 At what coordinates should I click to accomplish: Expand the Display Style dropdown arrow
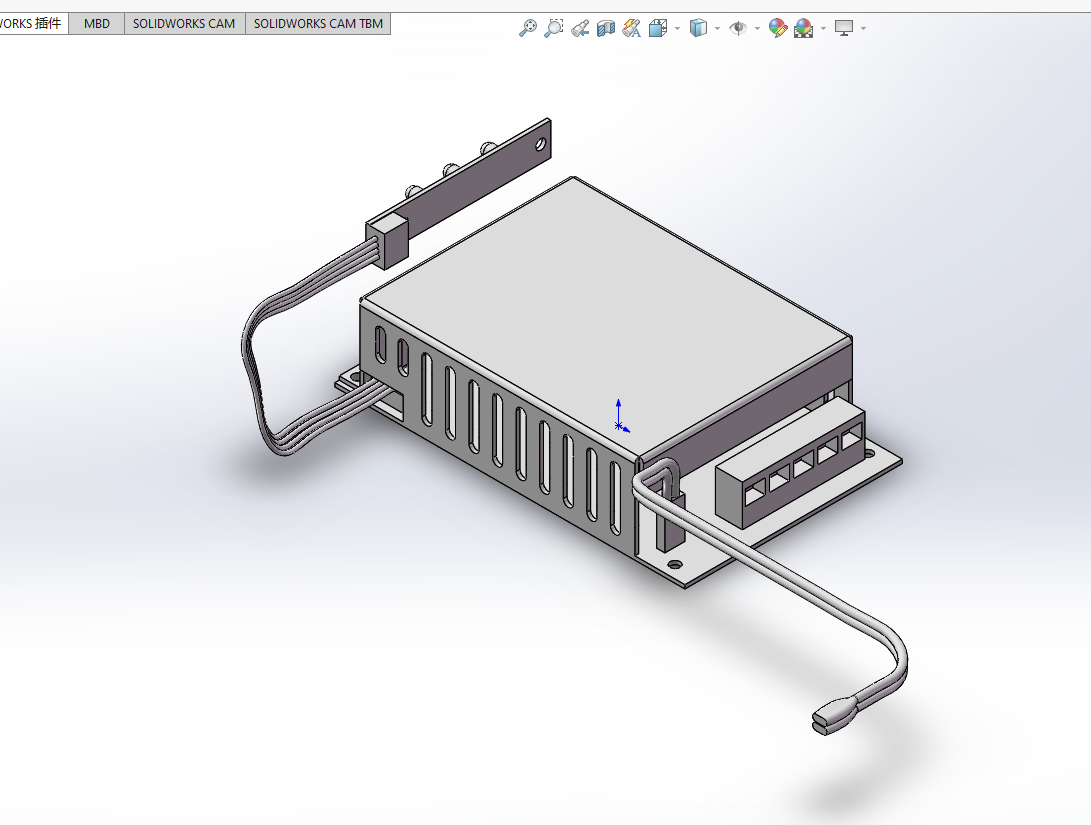click(717, 29)
